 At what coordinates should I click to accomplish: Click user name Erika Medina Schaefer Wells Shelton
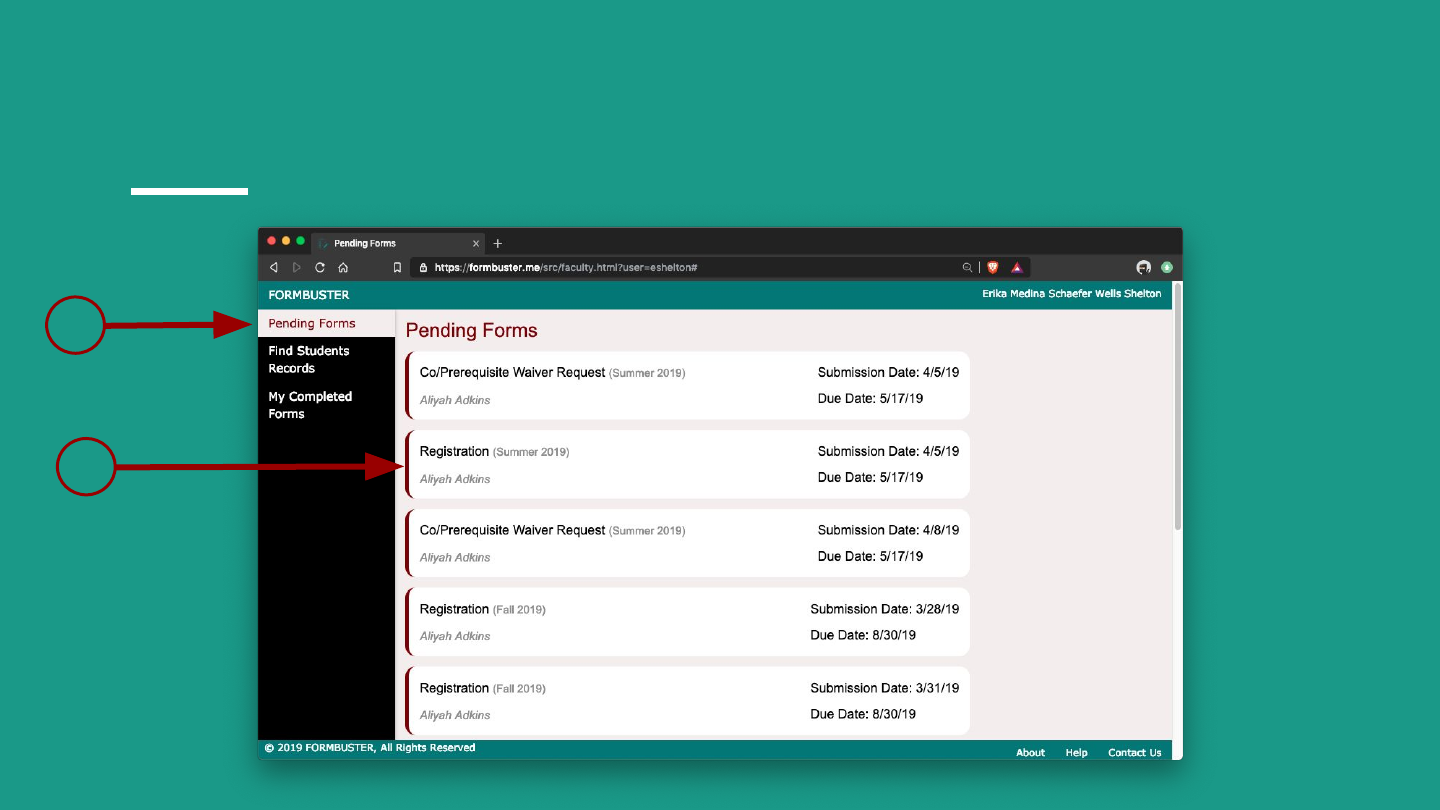[1072, 294]
